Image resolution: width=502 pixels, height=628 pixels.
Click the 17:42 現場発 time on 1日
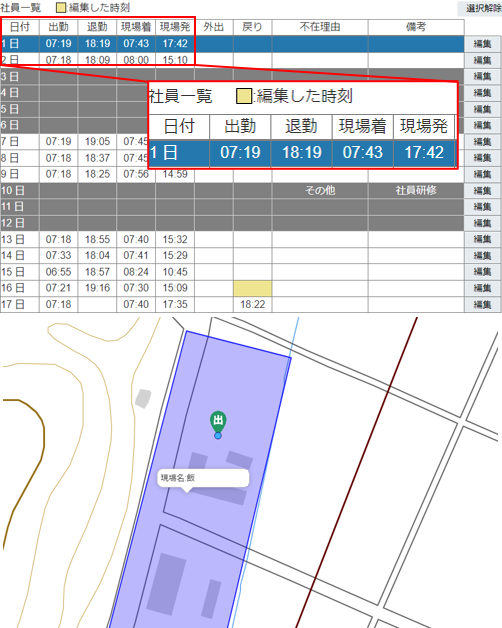(x=175, y=44)
